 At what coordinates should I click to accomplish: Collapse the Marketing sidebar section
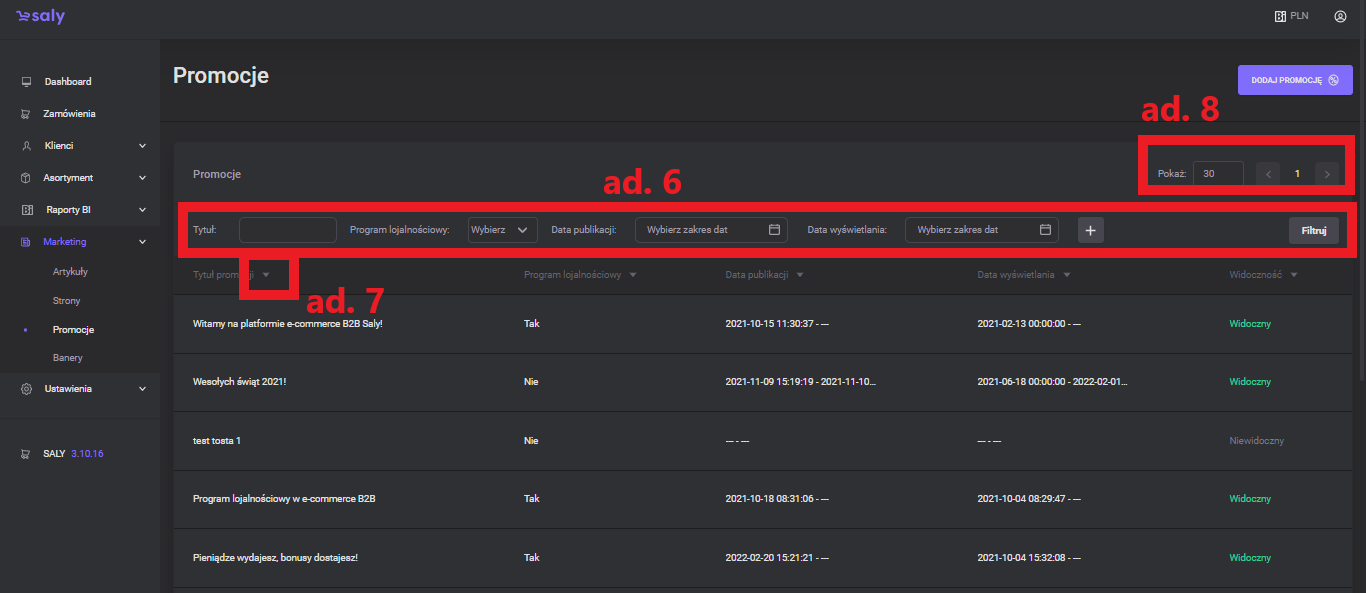pos(142,242)
